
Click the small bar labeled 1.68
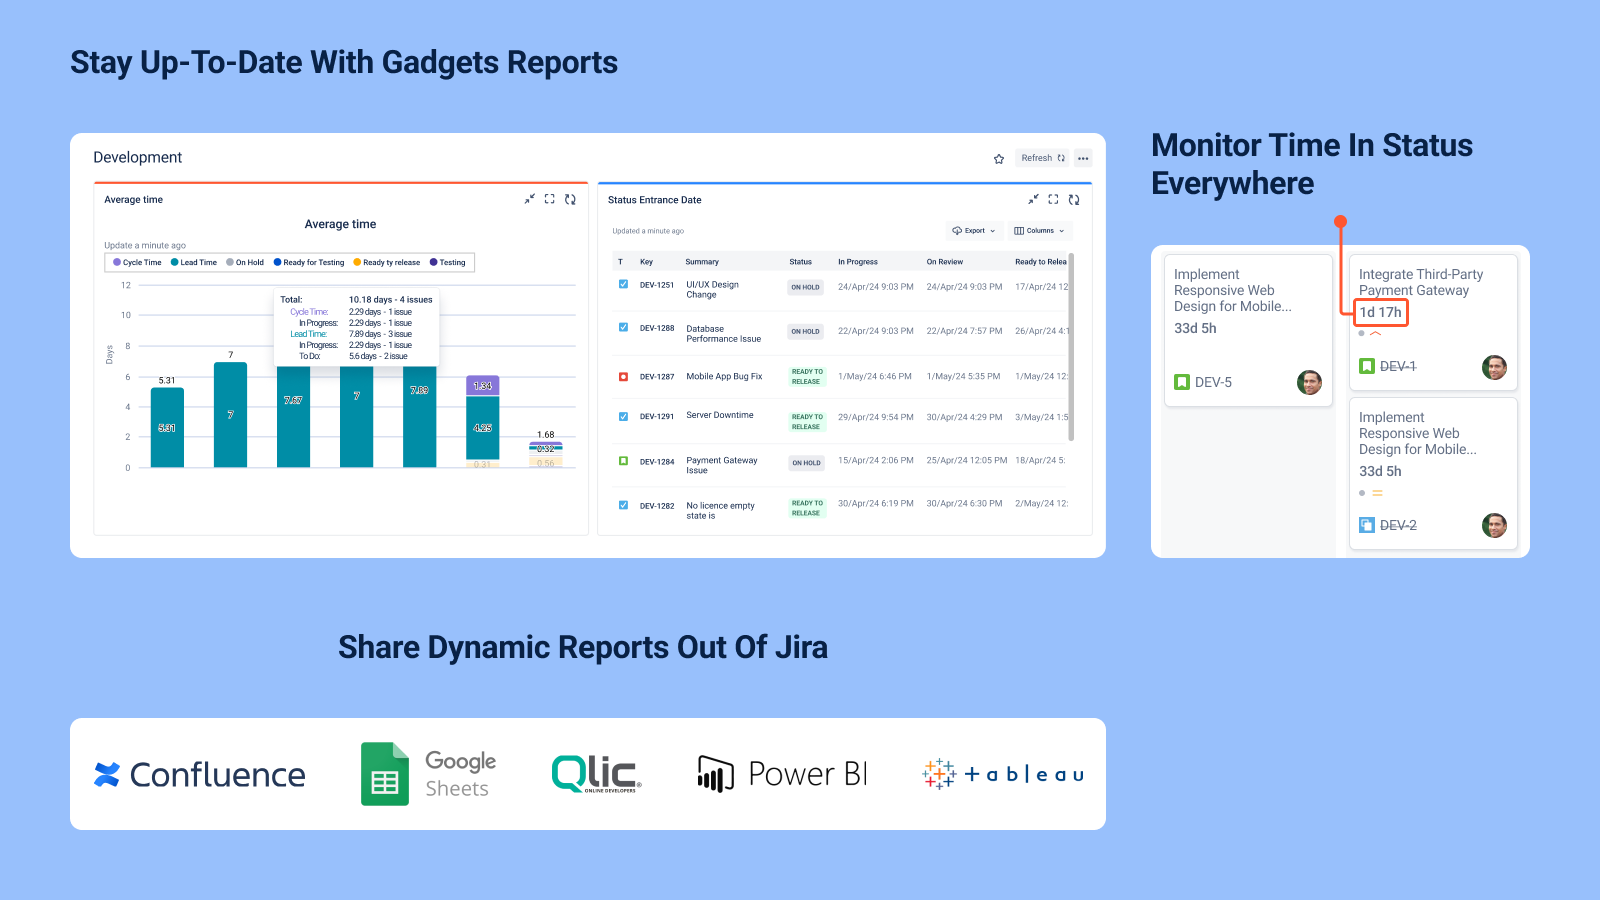545,455
